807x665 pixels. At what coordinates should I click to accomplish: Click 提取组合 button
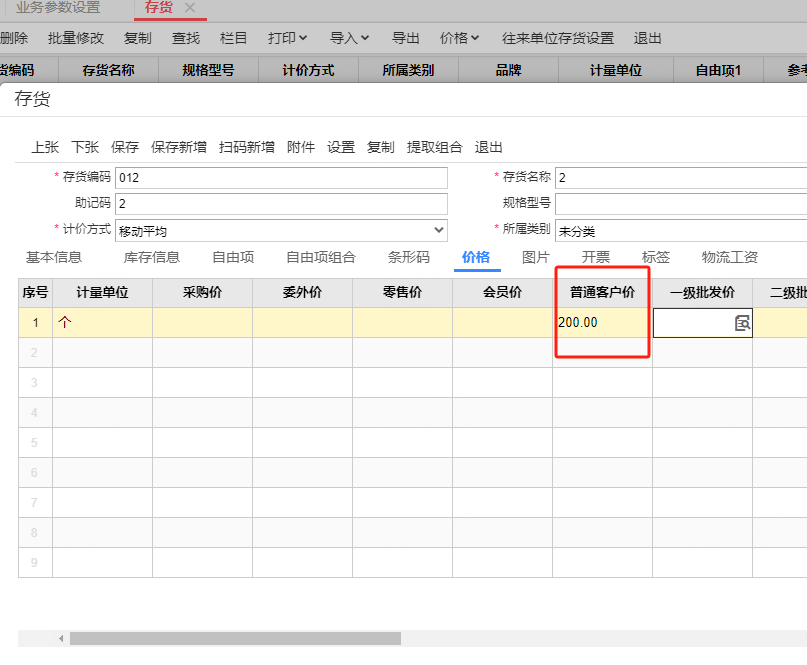click(435, 147)
